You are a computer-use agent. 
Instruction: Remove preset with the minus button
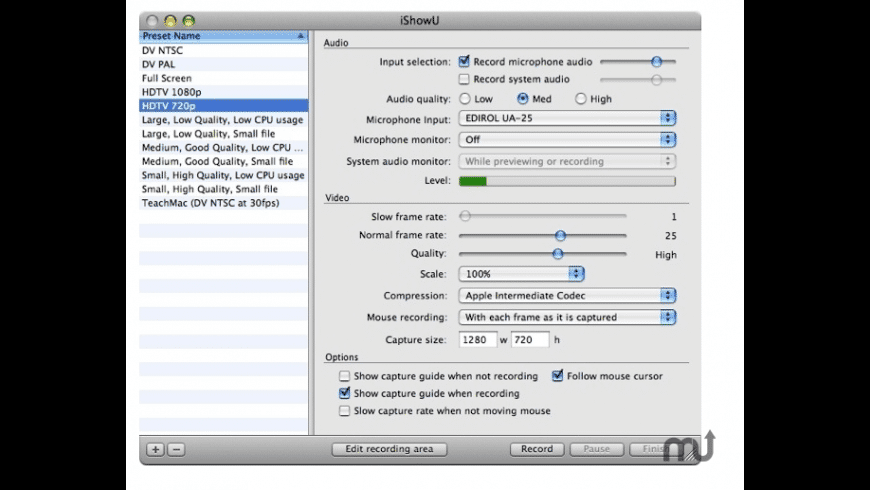[x=176, y=449]
